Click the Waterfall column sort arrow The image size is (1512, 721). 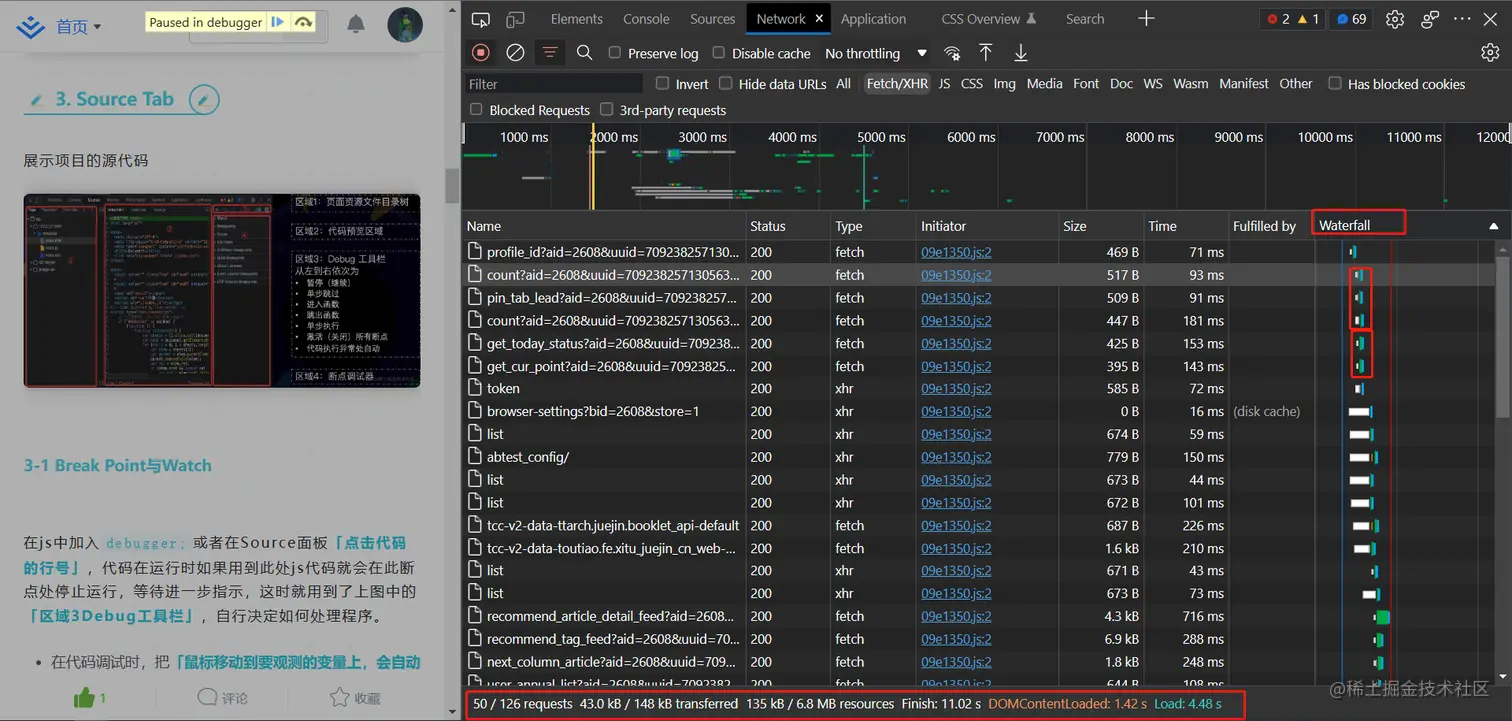point(1494,226)
